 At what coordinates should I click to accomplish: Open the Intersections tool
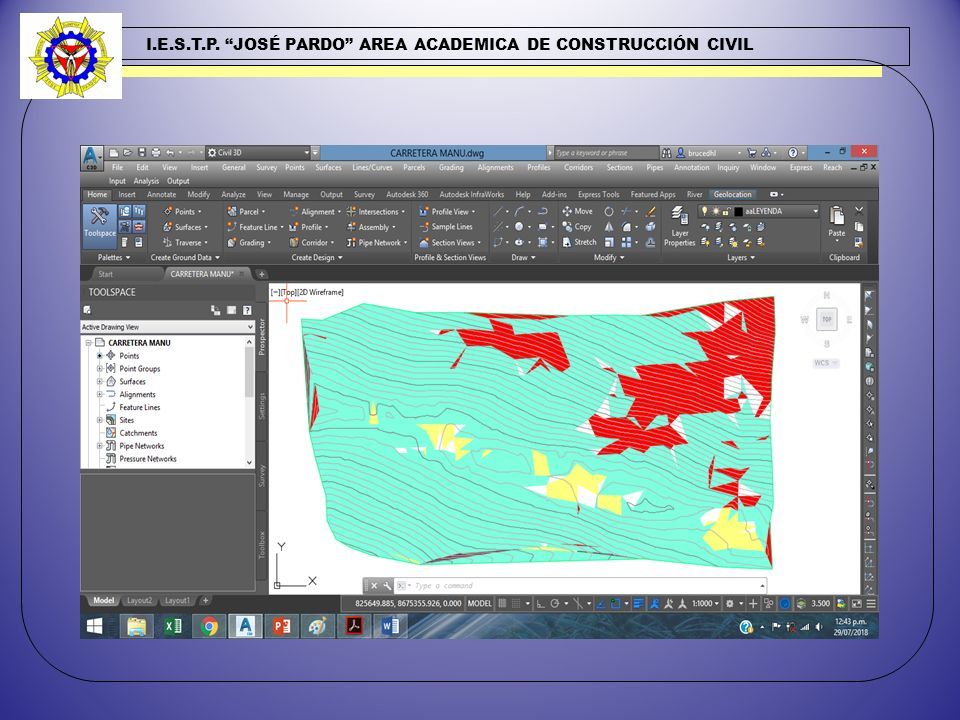pyautogui.click(x=376, y=212)
